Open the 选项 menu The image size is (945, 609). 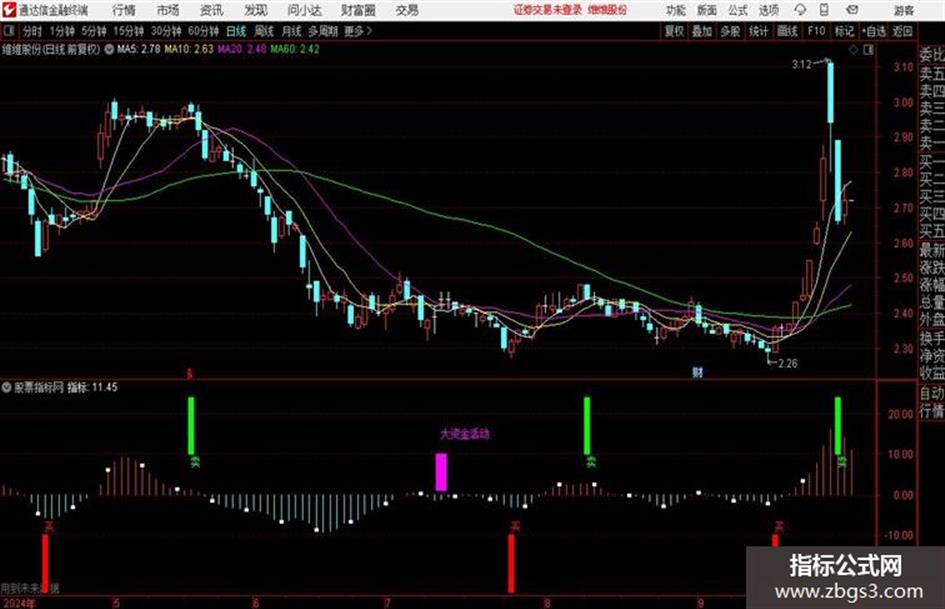pos(768,10)
